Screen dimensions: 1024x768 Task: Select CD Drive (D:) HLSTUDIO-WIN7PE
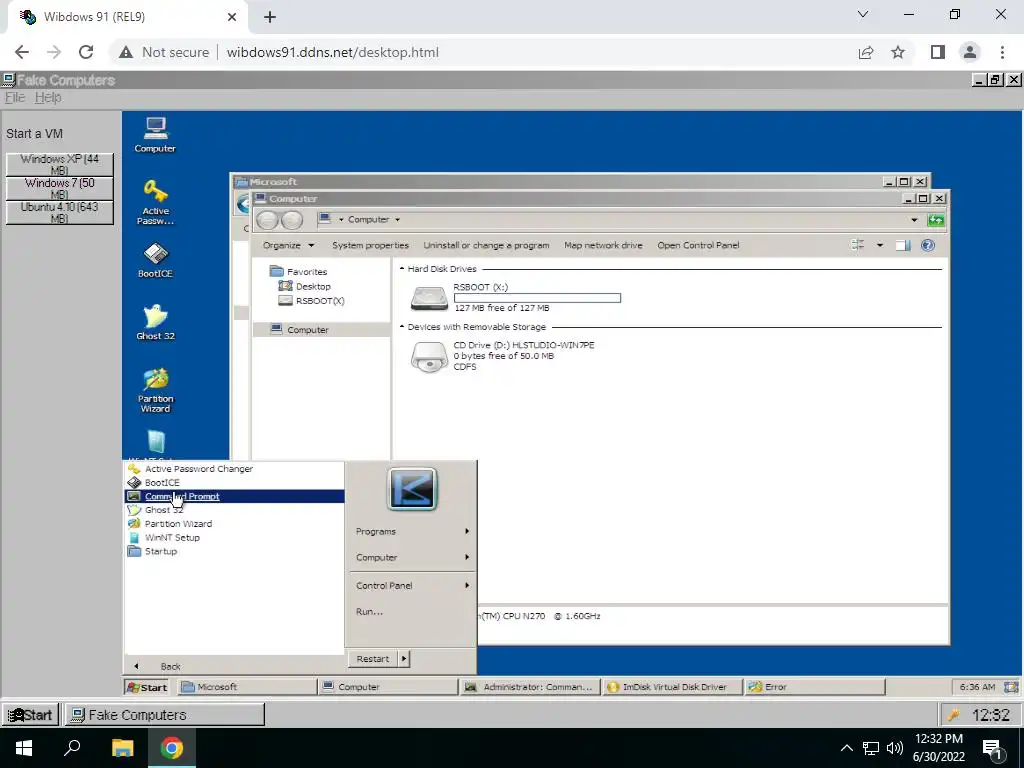pos(502,356)
